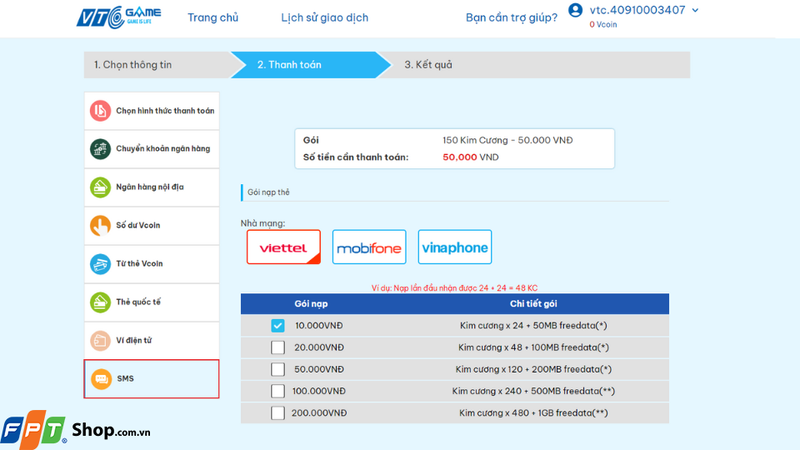This screenshot has width=800, height=450.
Task: Check the 200.000VNĐ package checkbox
Action: 278,413
